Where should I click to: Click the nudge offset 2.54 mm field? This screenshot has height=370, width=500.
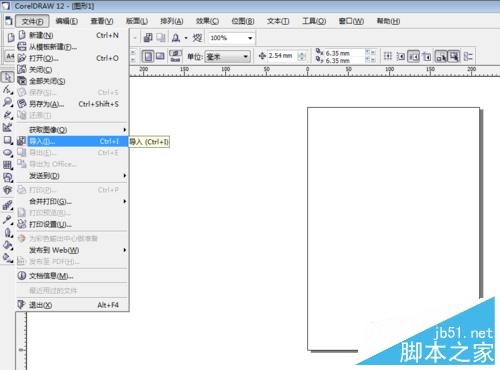click(x=282, y=56)
